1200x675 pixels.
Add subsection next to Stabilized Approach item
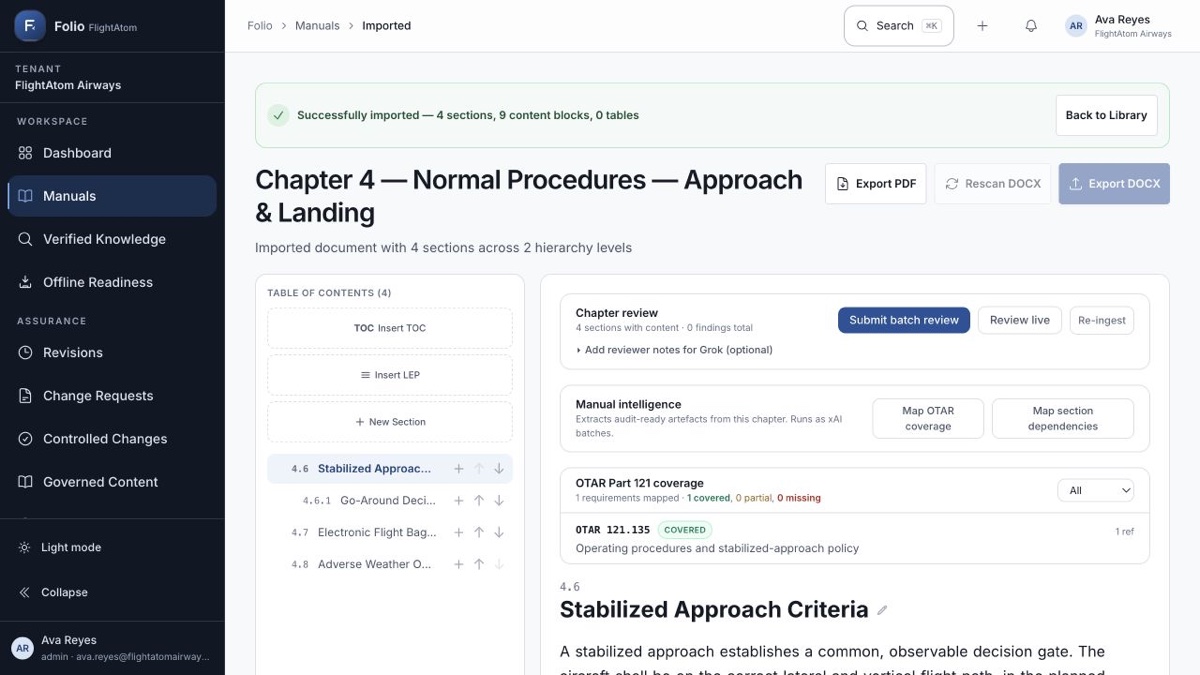click(459, 469)
